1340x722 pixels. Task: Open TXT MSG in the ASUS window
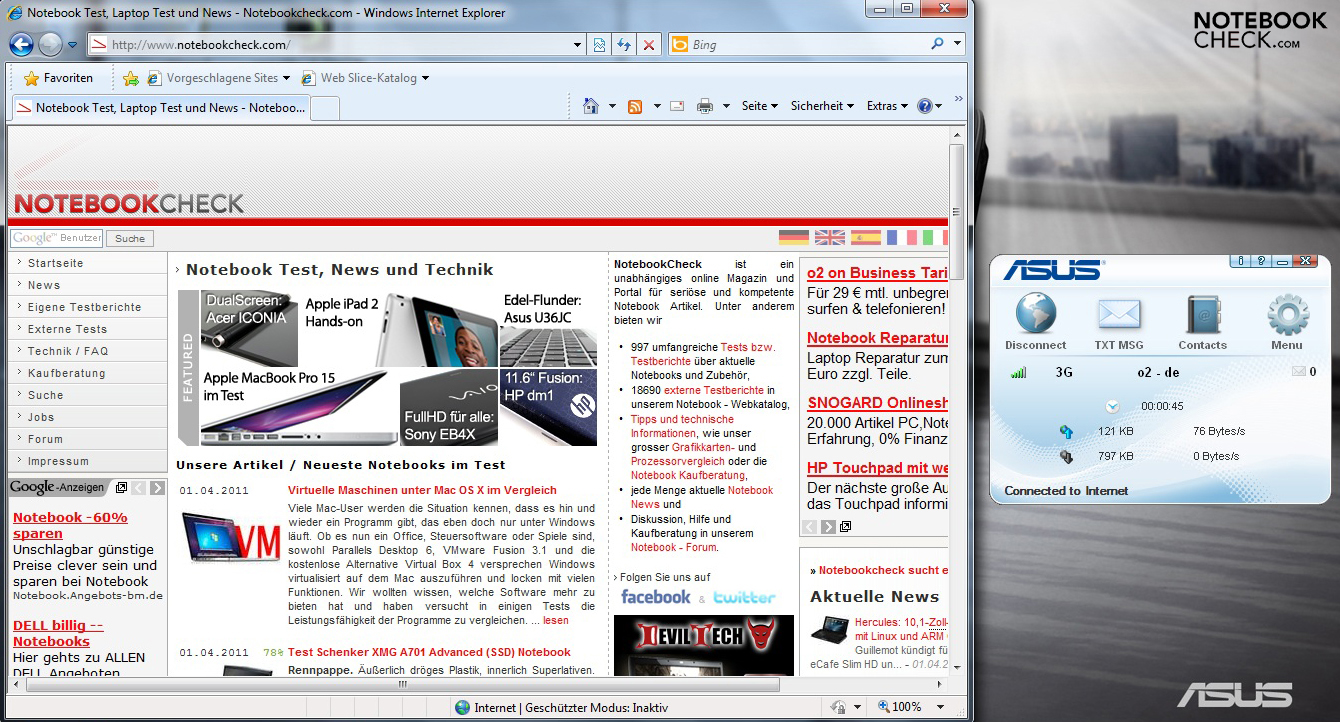[x=1118, y=322]
